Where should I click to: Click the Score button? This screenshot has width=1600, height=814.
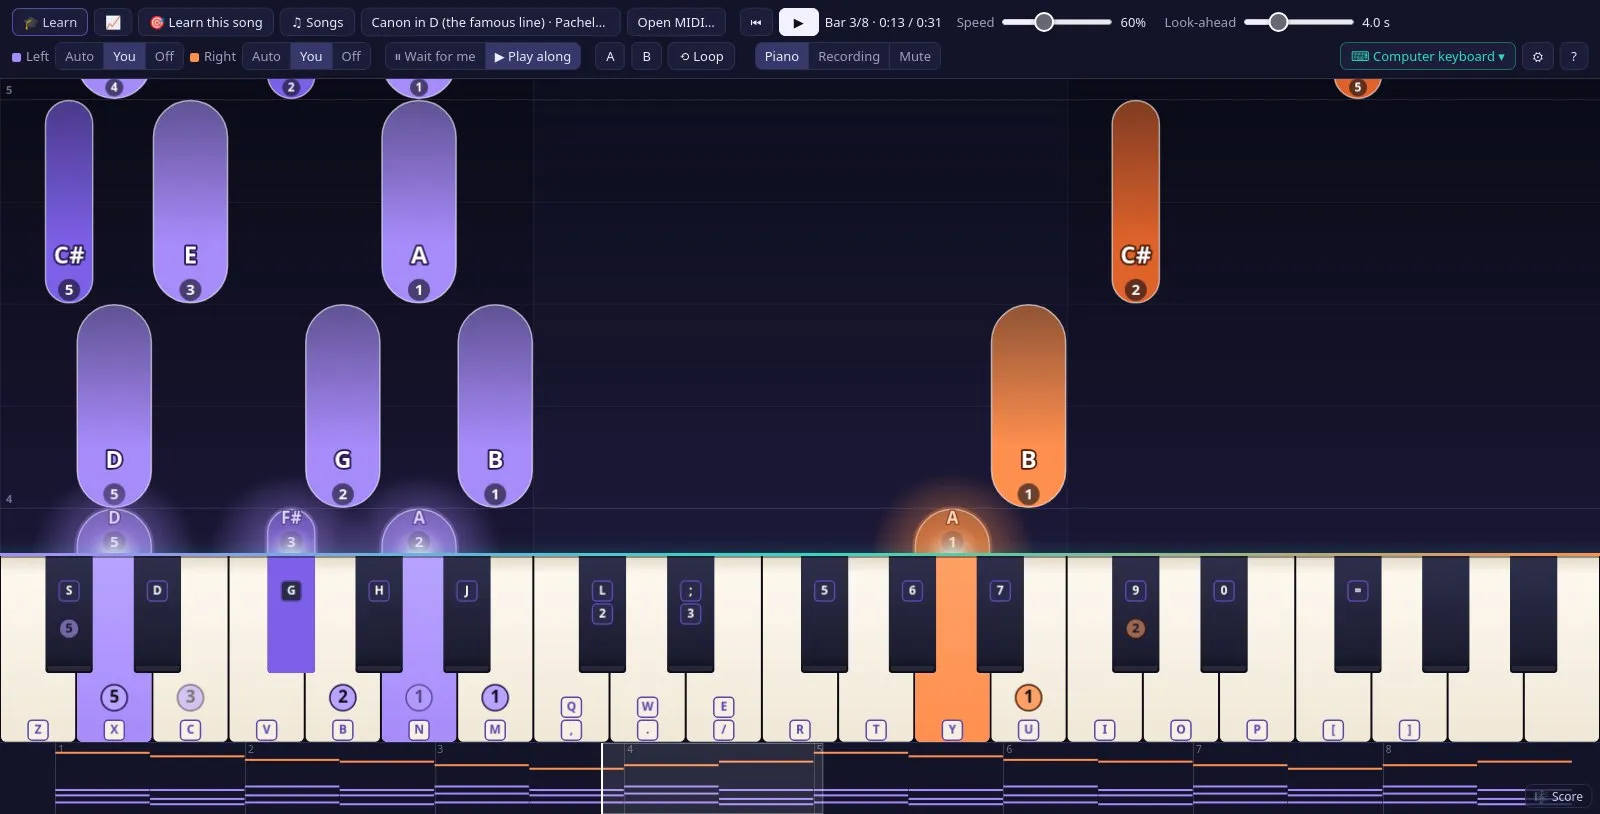[1559, 796]
